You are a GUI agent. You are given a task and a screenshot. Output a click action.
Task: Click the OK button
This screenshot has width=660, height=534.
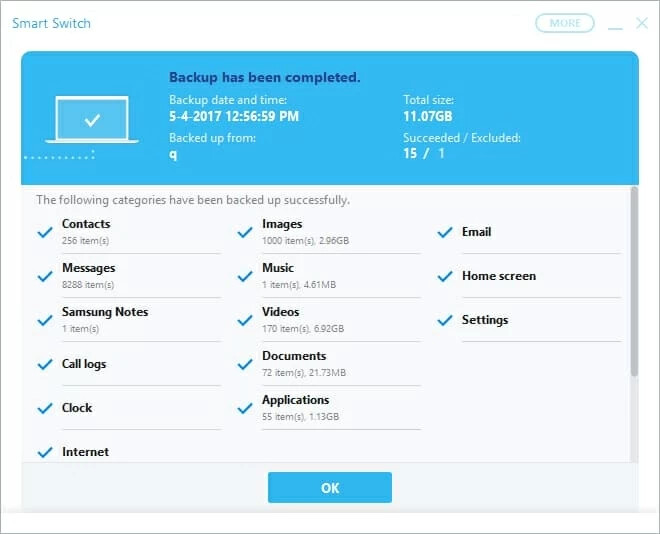(329, 487)
